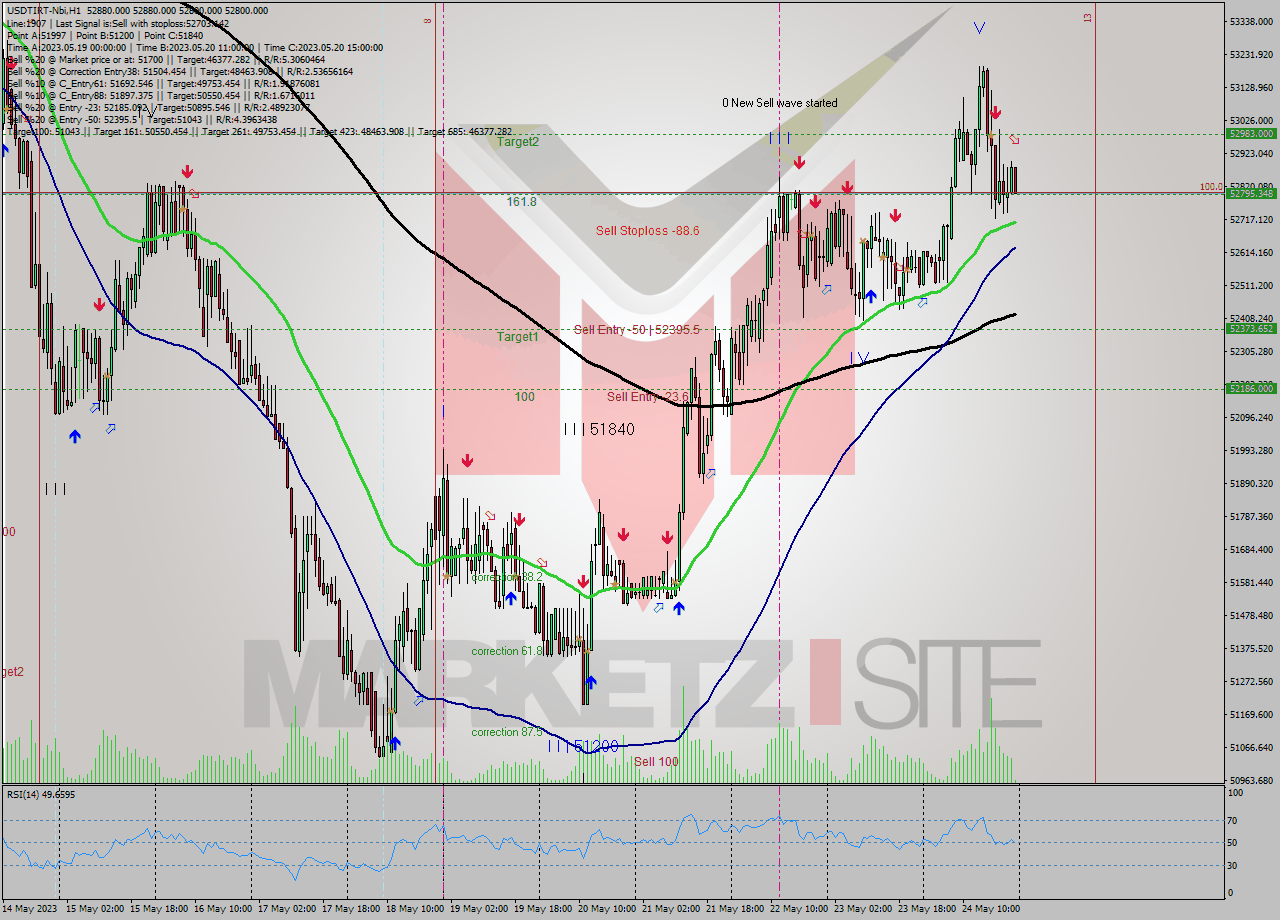Click '0 New Sell wave started' label

[x=780, y=103]
